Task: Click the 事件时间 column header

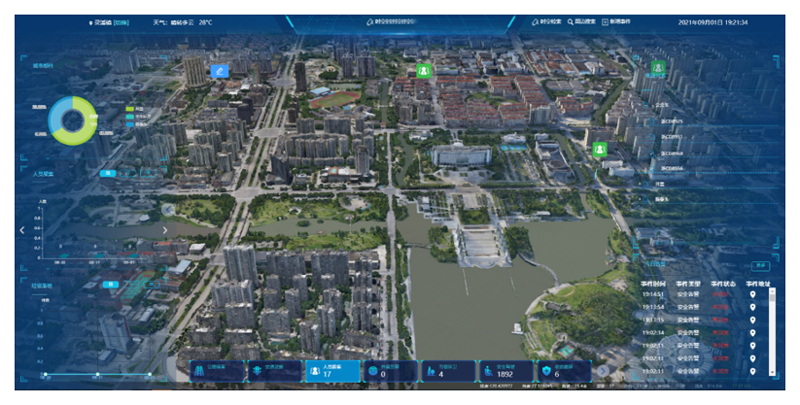Action: pyautogui.click(x=654, y=284)
